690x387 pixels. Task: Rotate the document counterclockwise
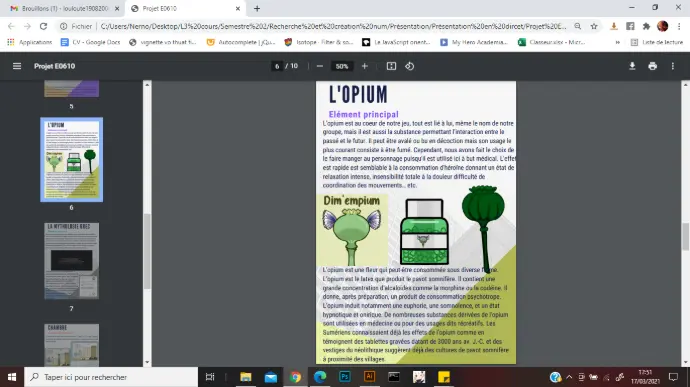click(x=410, y=66)
